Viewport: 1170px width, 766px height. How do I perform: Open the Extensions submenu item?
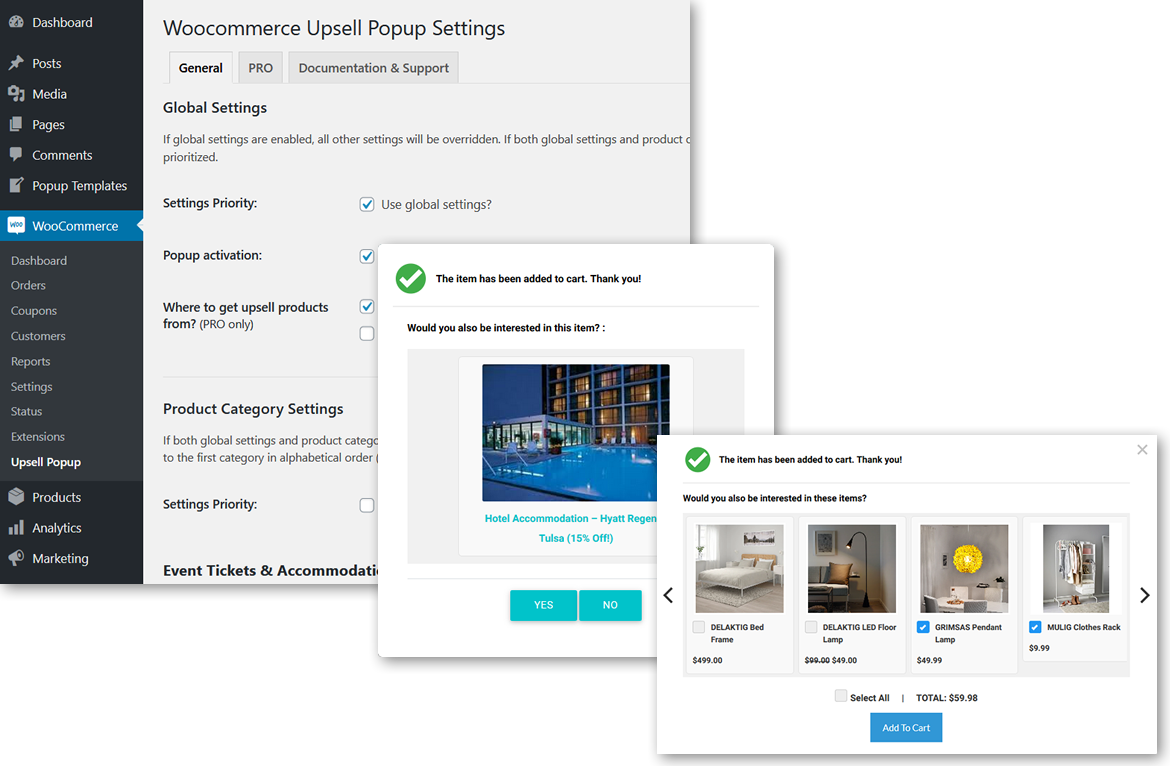coord(37,436)
